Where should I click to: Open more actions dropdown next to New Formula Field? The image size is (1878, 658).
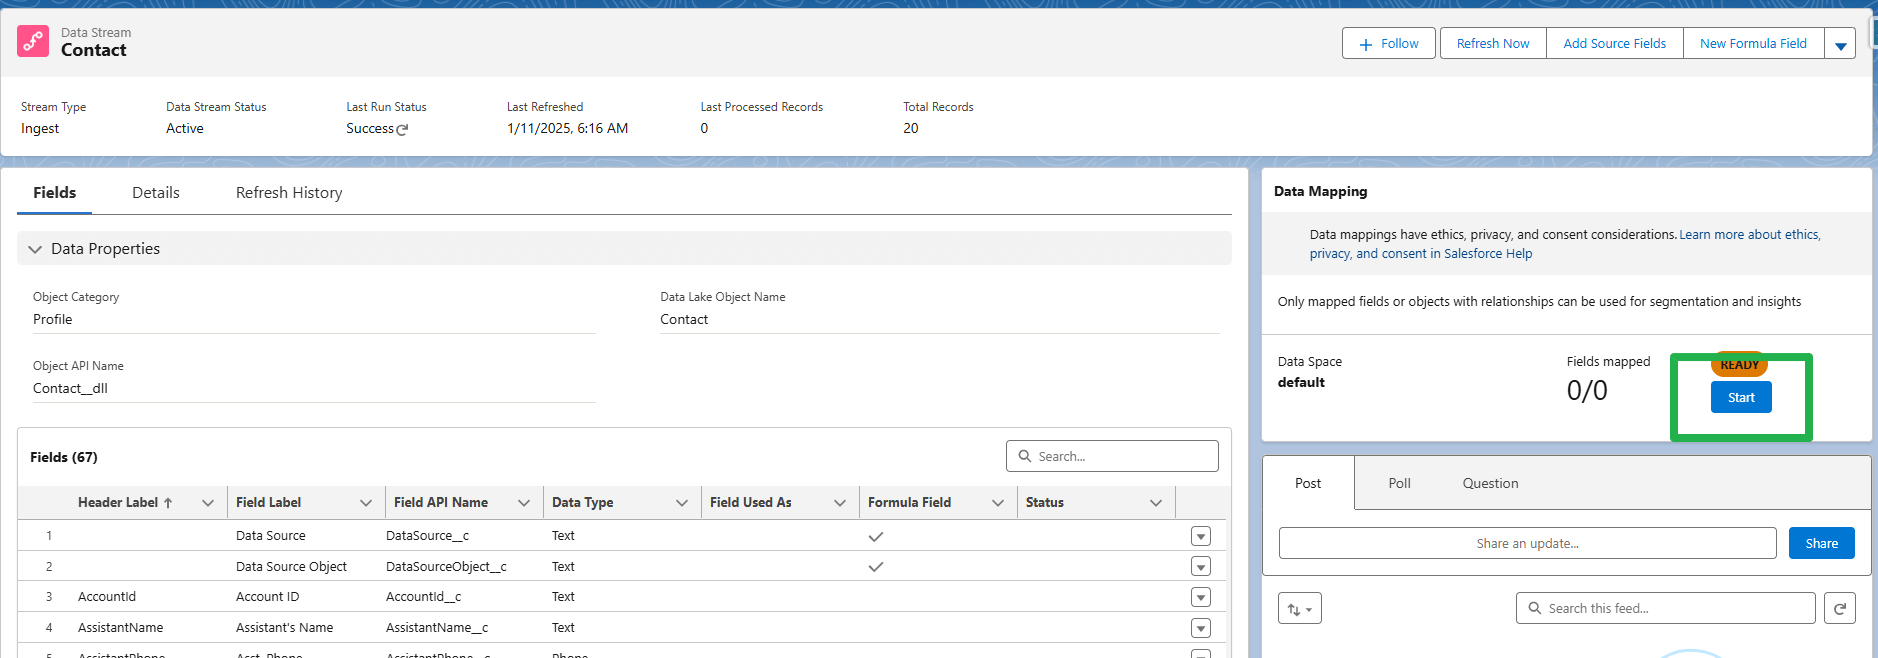1840,44
